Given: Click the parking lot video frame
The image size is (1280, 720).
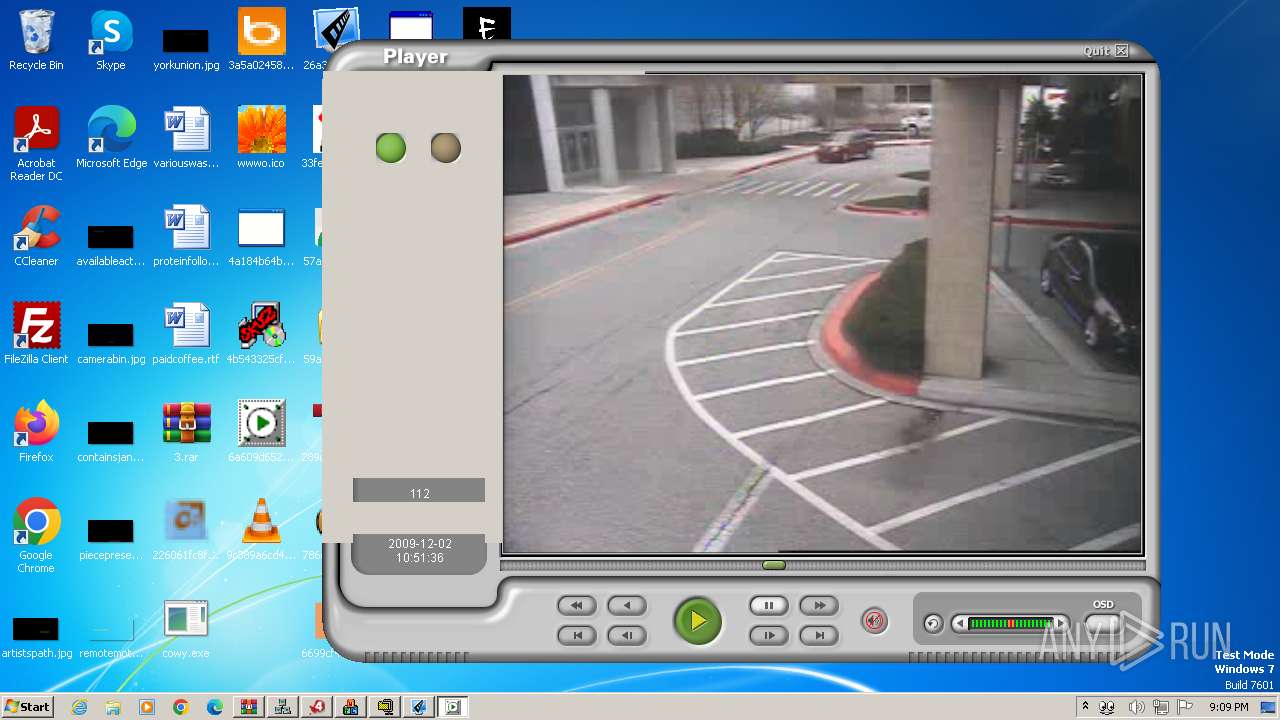Looking at the screenshot, I should (x=822, y=313).
